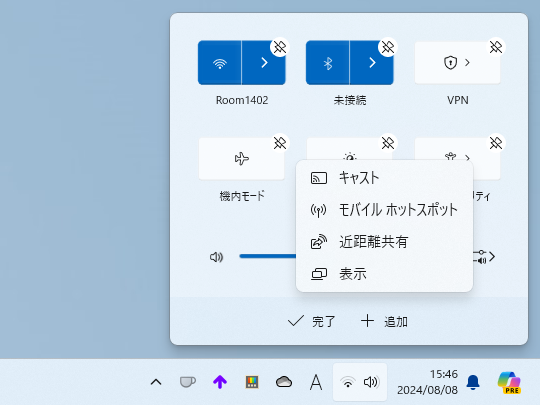Adjust the volume slider track
Screen dimensions: 540x405
pos(268,256)
